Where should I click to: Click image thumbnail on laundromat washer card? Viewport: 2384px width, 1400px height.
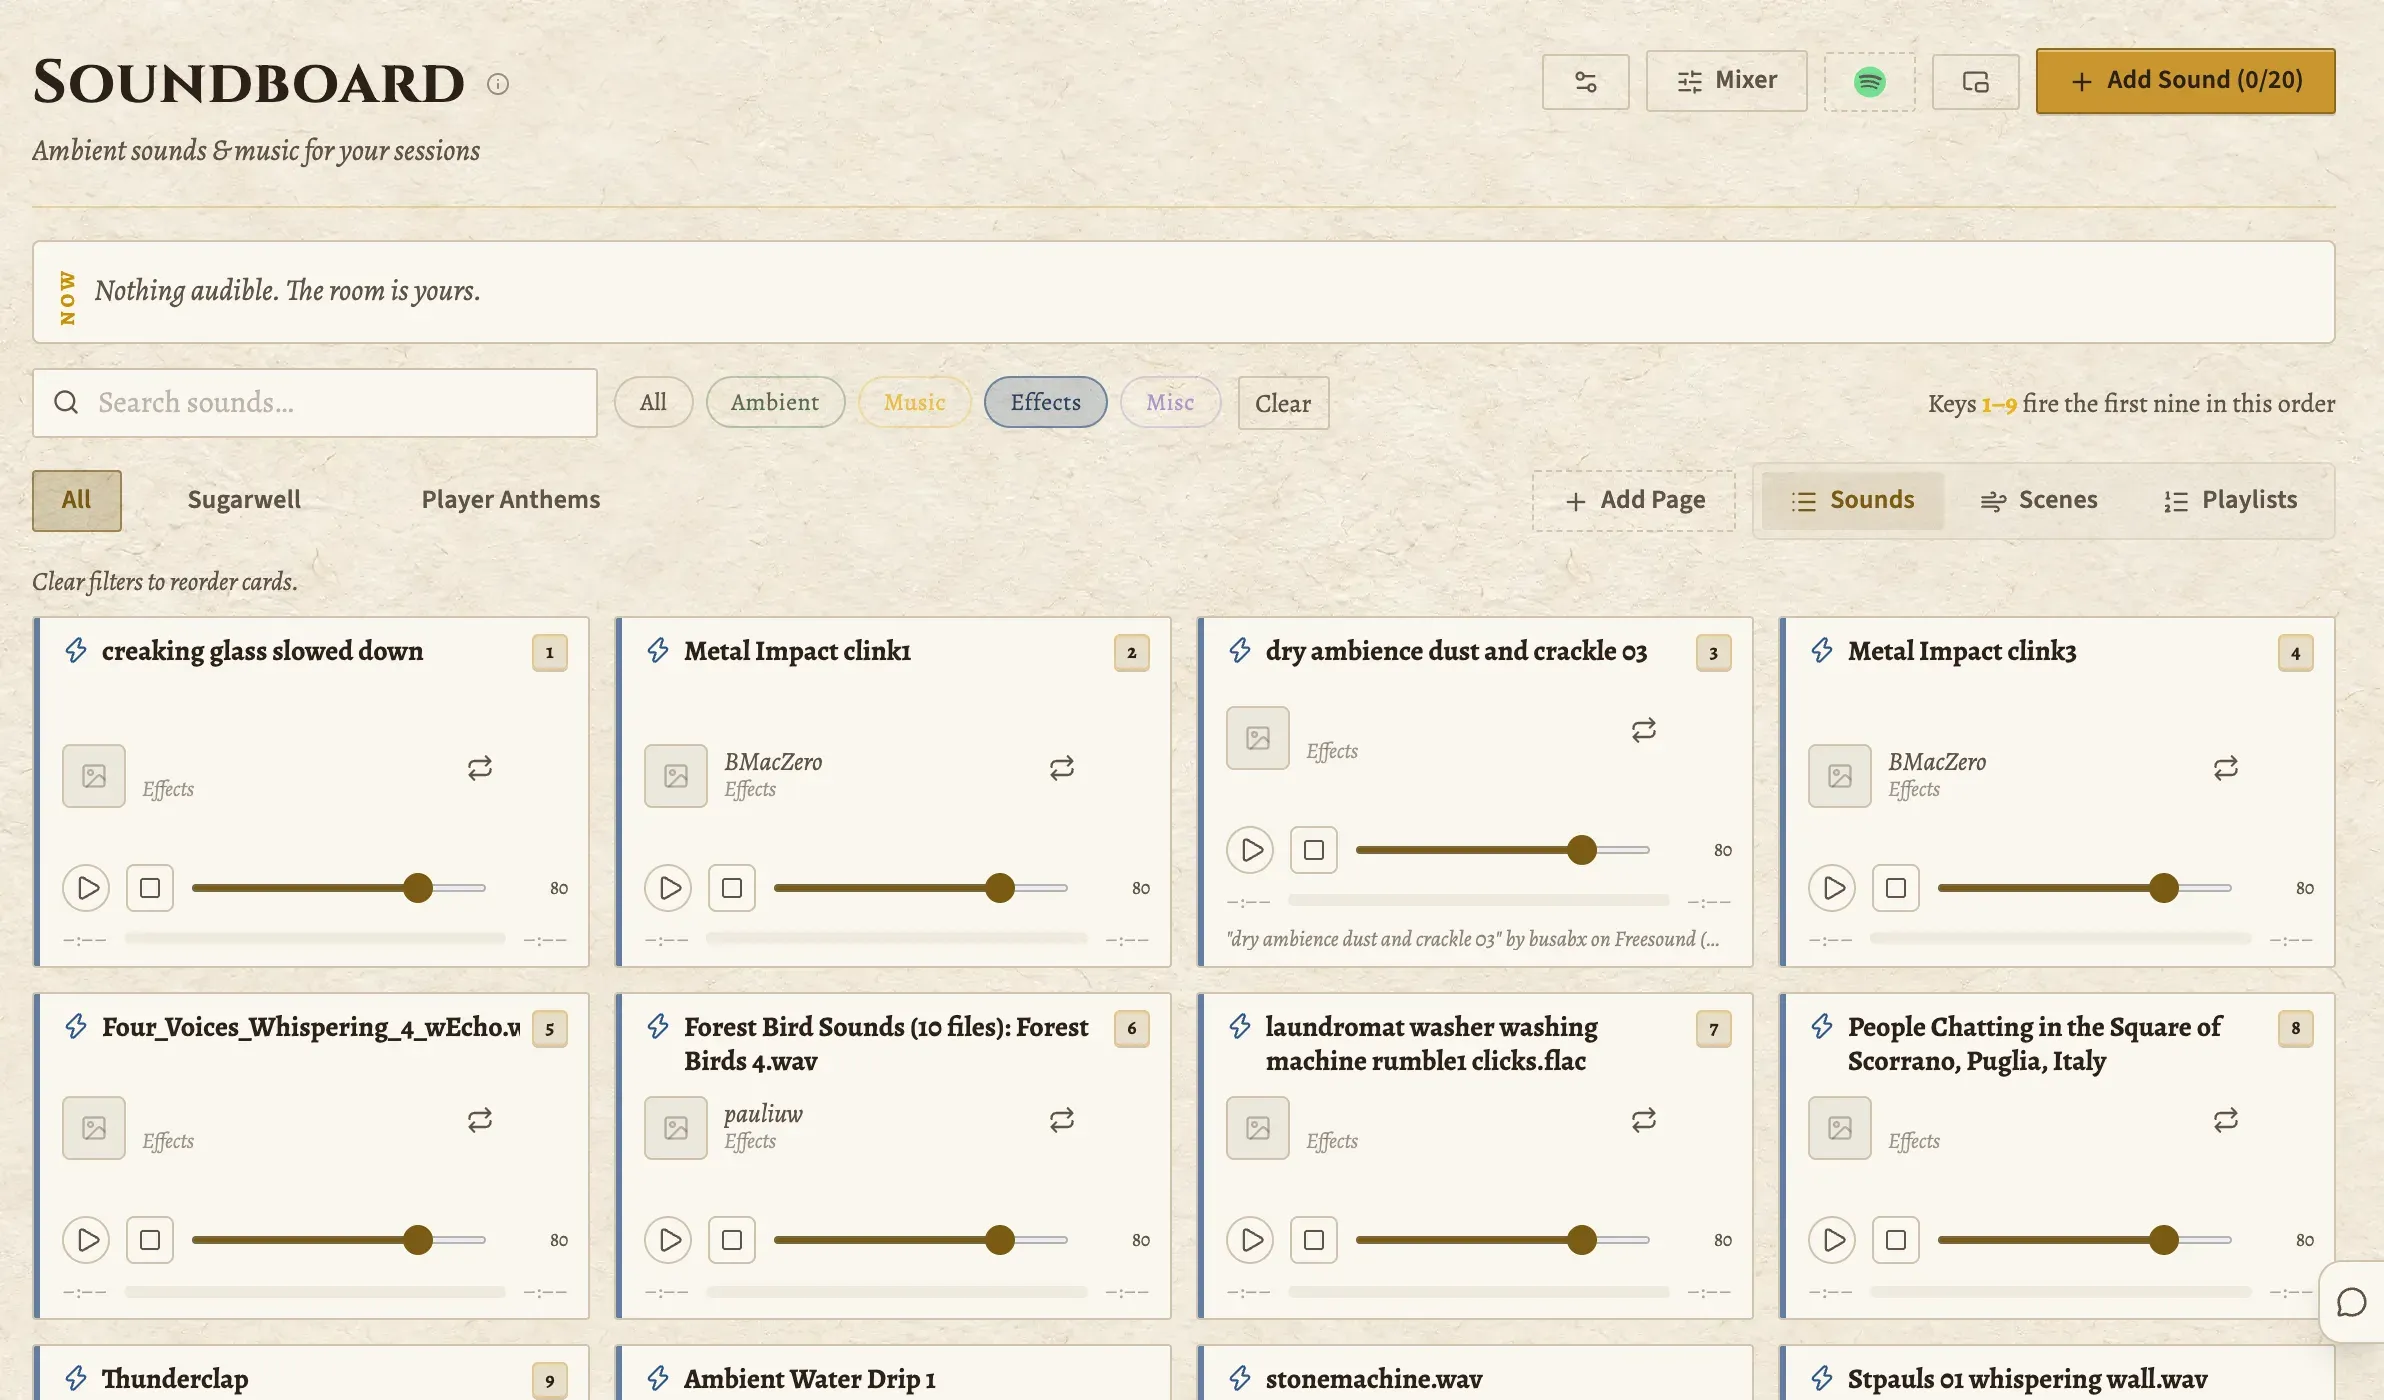1258,1128
